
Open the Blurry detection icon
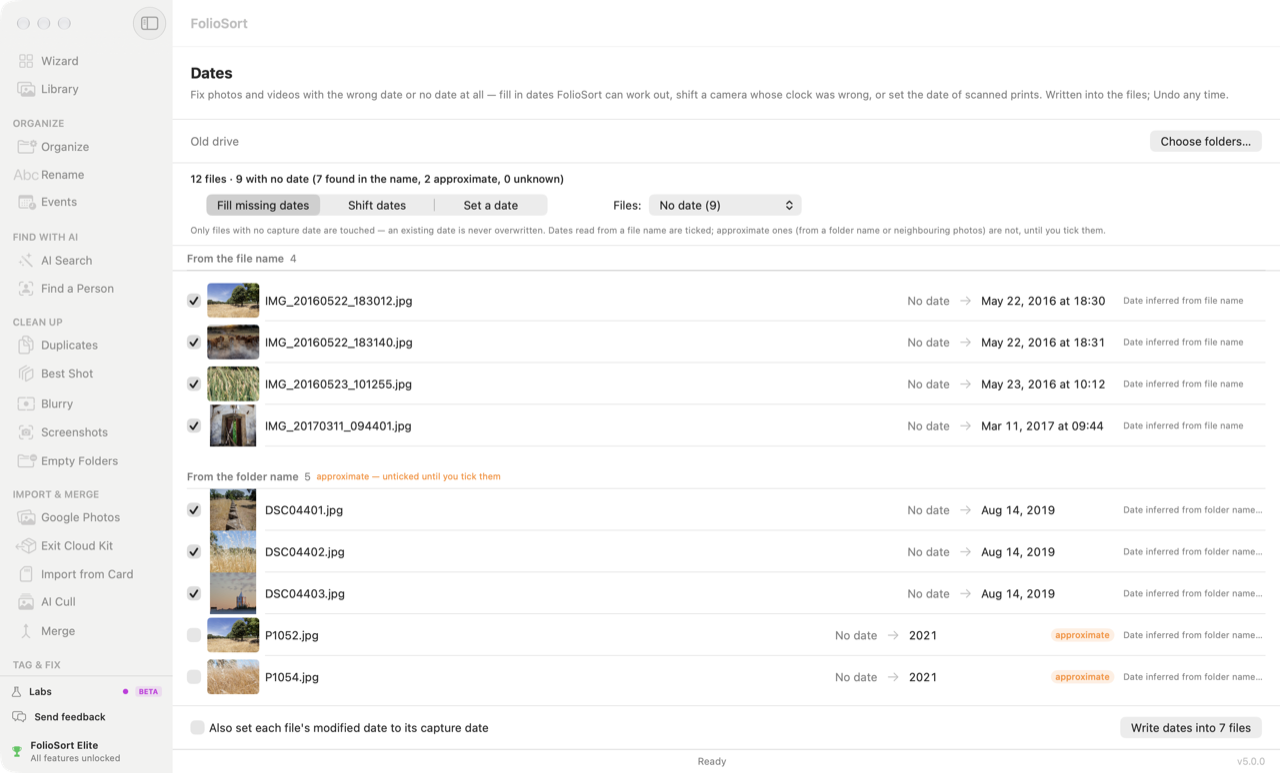(x=26, y=404)
